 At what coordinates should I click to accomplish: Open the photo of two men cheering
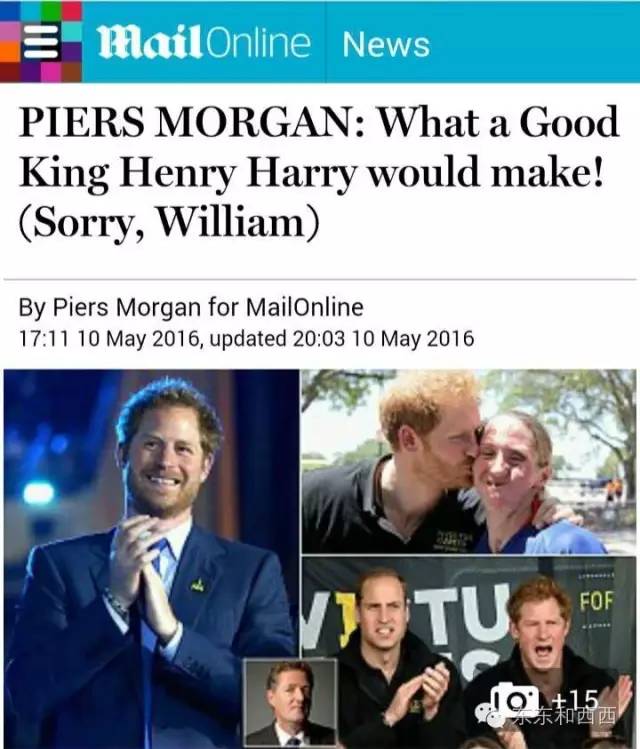coord(469,653)
